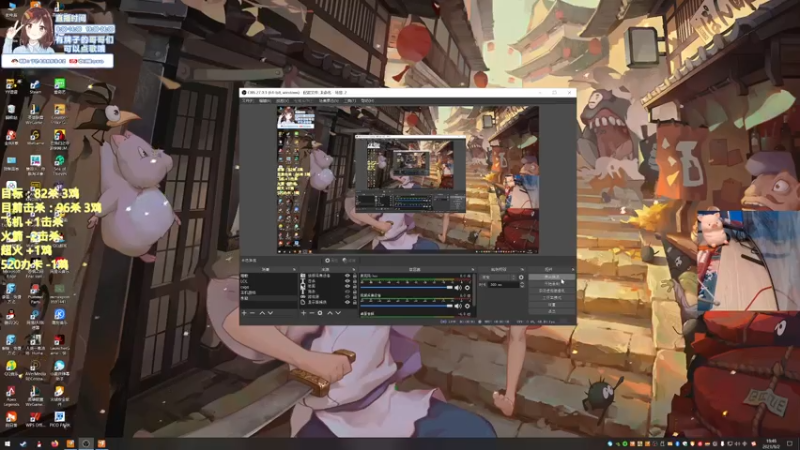Click OBS Studio icon in taskbar
Viewport: 800px width, 450px height.
tap(86, 443)
